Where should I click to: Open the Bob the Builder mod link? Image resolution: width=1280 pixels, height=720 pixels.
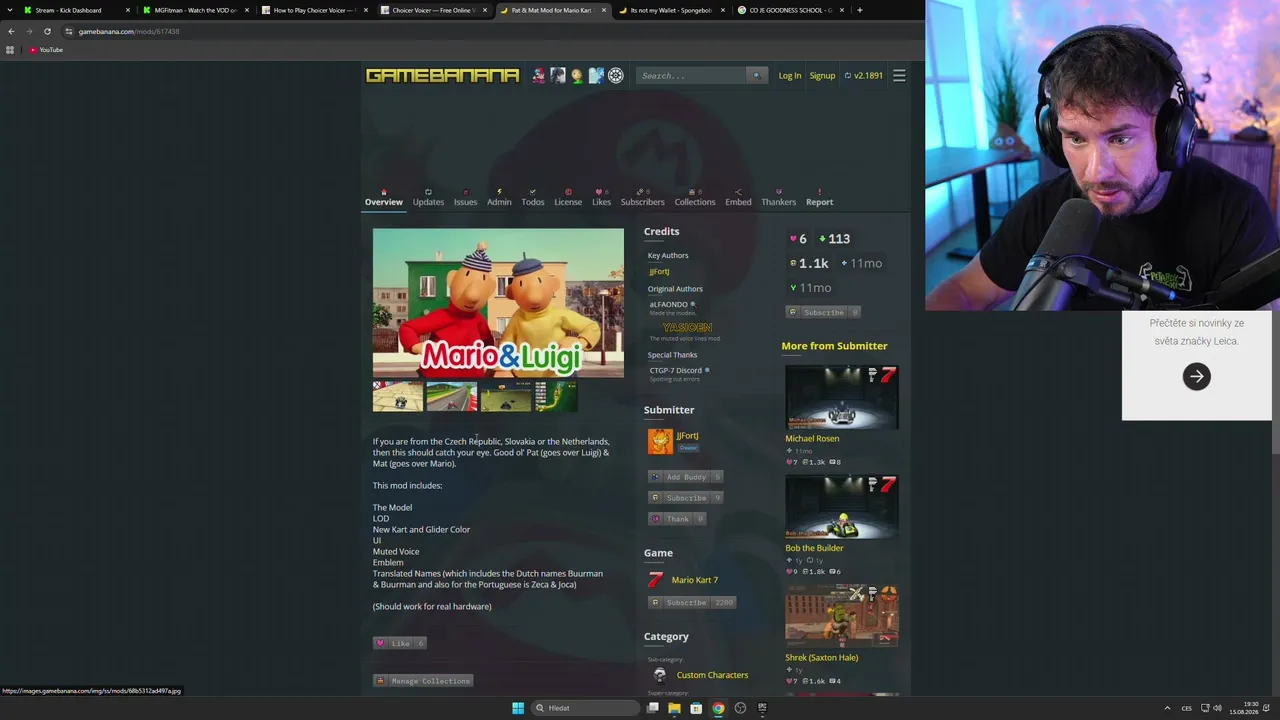(x=814, y=548)
